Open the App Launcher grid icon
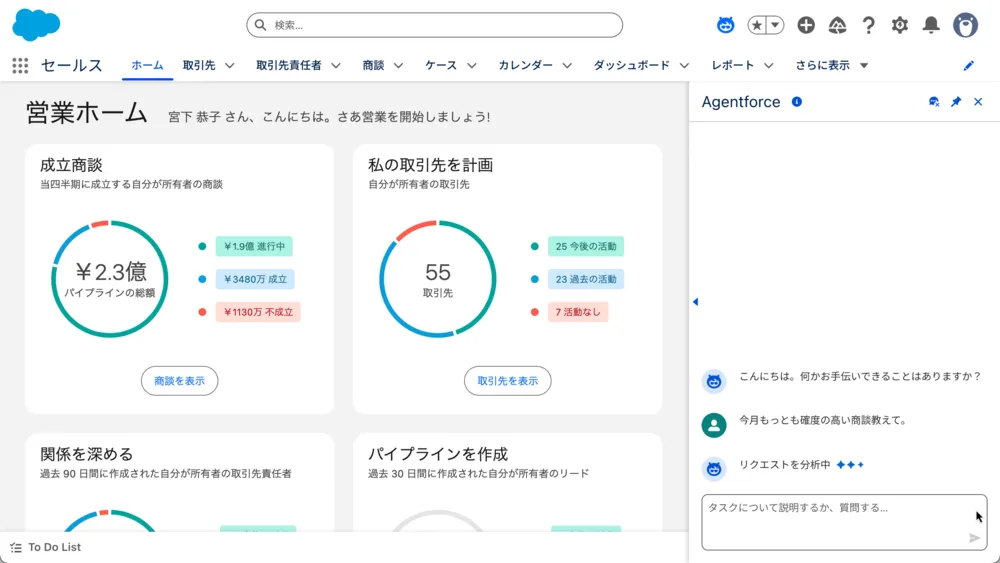Image resolution: width=1000 pixels, height=563 pixels. pos(20,65)
